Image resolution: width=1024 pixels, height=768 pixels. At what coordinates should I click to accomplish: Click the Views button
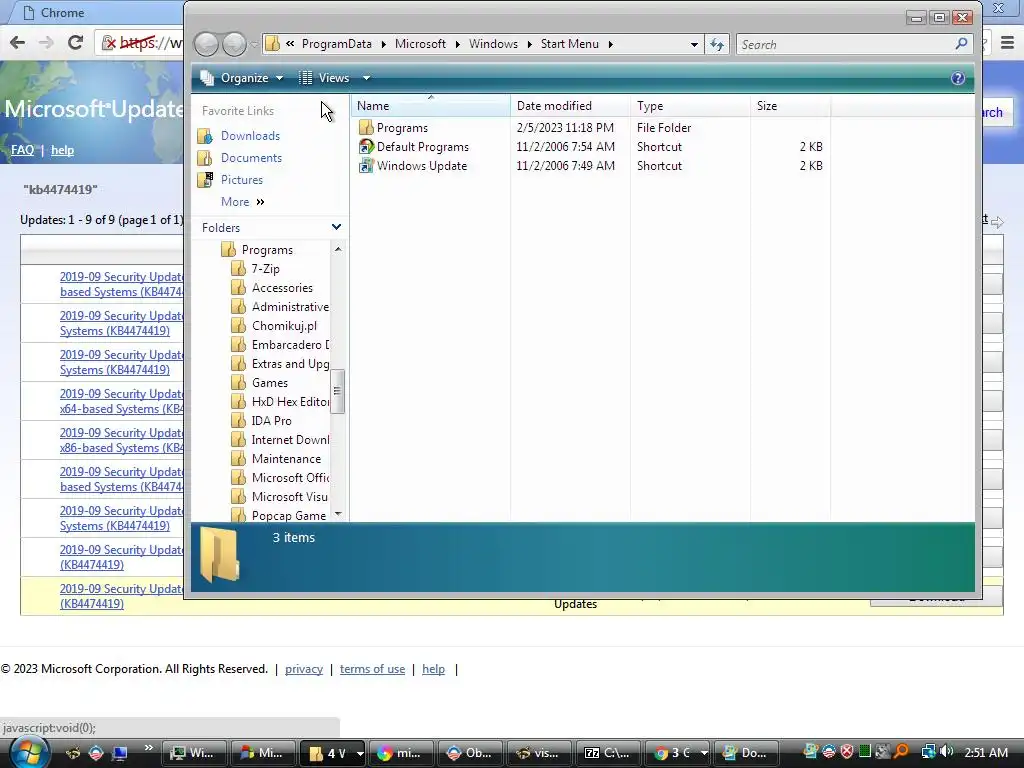(325, 78)
